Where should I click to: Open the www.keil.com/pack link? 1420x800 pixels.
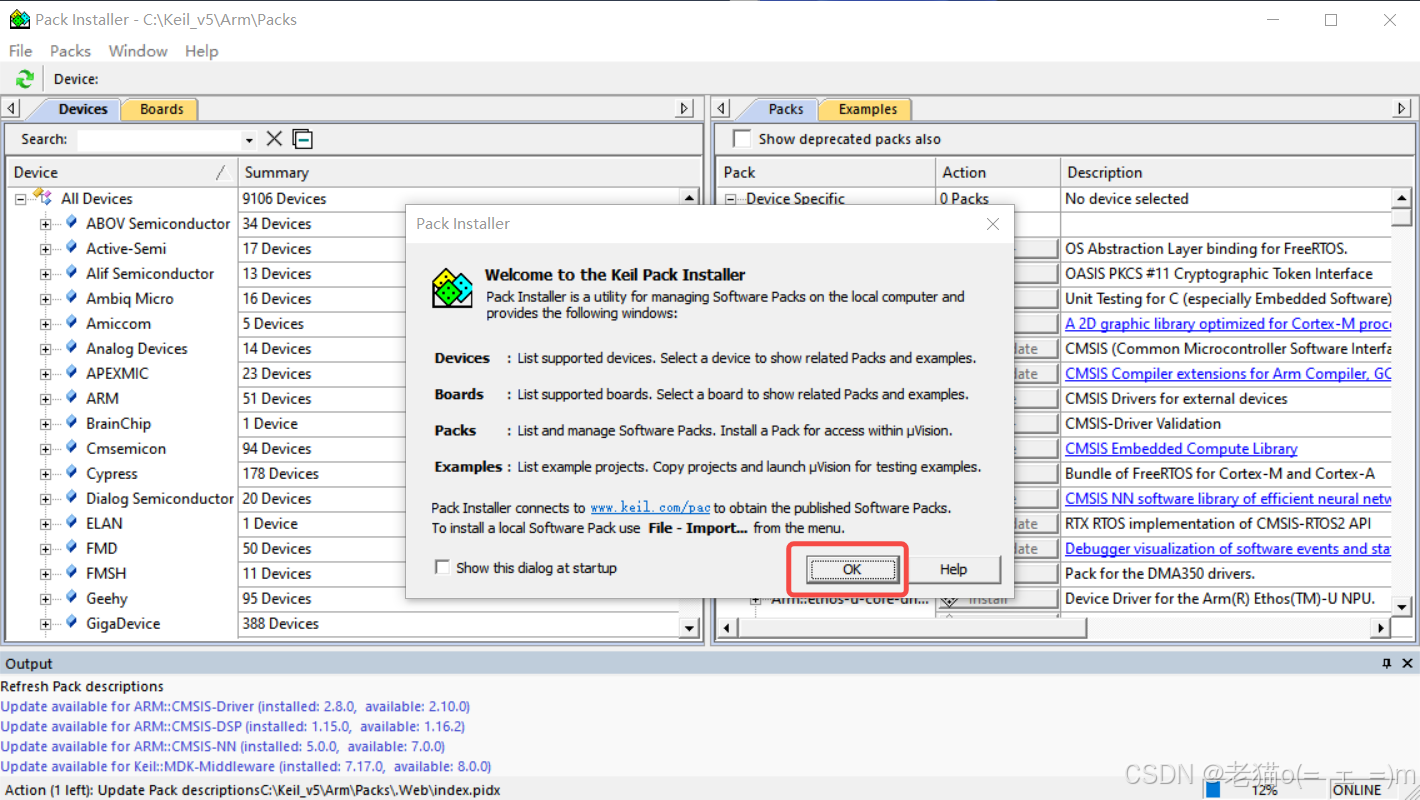pyautogui.click(x=650, y=508)
